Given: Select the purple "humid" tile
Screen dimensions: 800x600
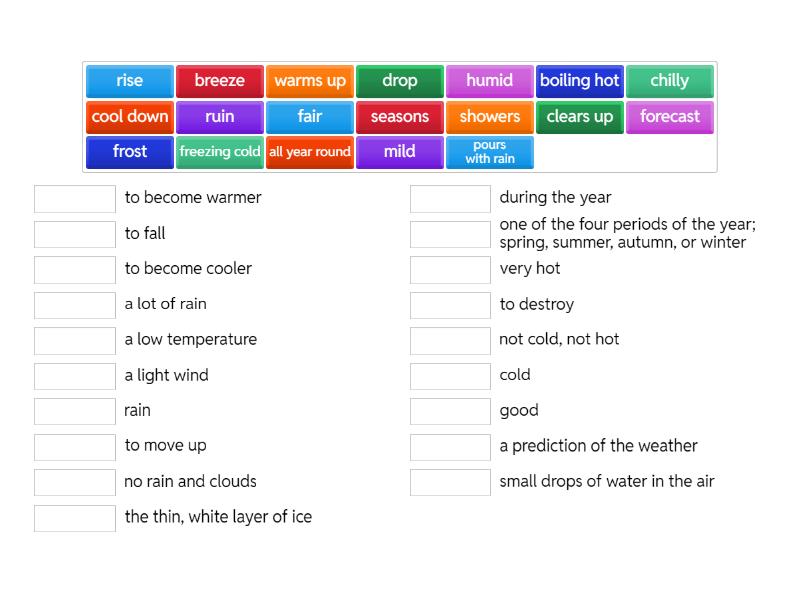Looking at the screenshot, I should point(490,81).
